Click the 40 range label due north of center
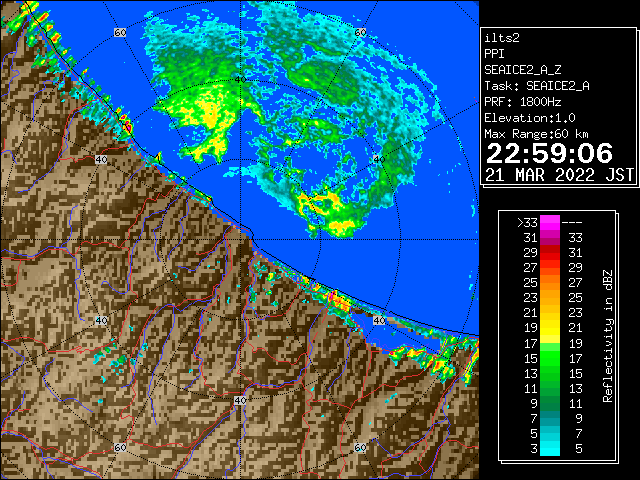 click(x=240, y=80)
